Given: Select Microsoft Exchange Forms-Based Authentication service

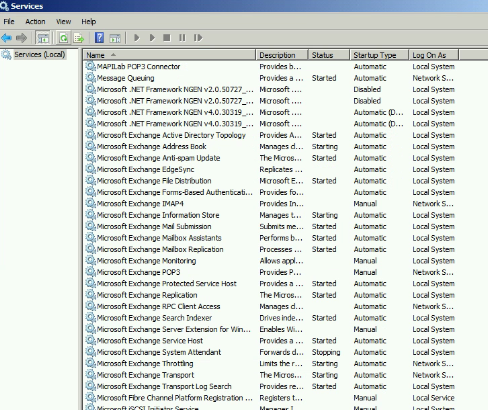Looking at the screenshot, I should click(175, 192).
